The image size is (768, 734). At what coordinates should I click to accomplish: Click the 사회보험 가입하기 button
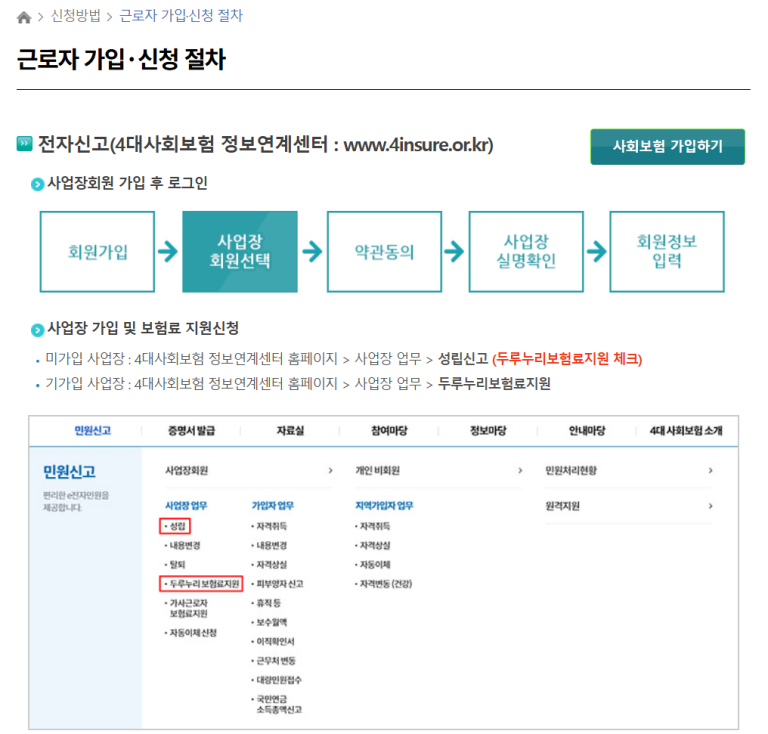click(668, 146)
